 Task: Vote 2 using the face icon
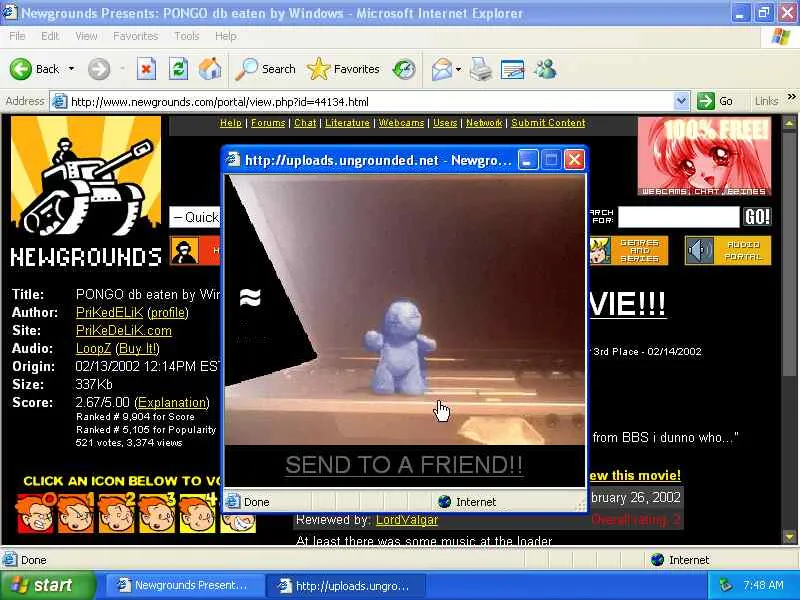coord(116,512)
